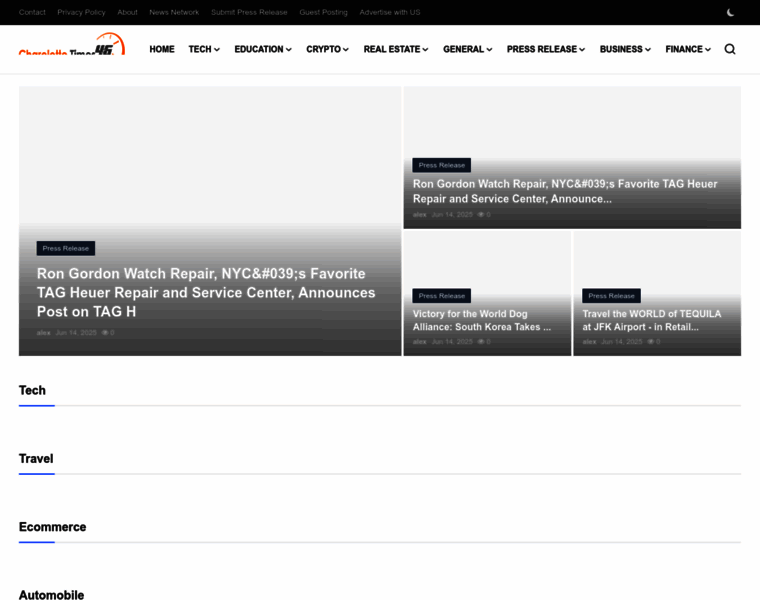Open 'Victory for the World Dog Alliance' article
This screenshot has height=600, width=760.
point(482,320)
